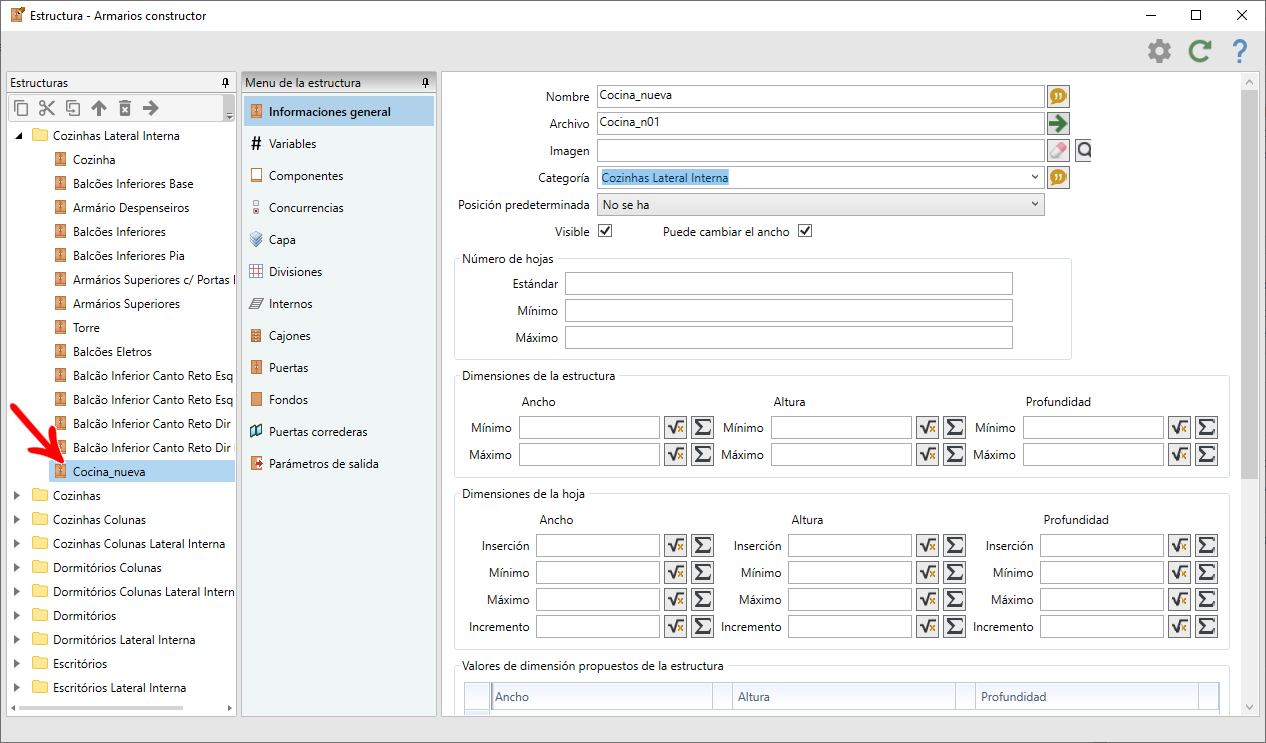Pin the Menu de la estructura panel
The image size is (1266, 743).
click(x=426, y=83)
